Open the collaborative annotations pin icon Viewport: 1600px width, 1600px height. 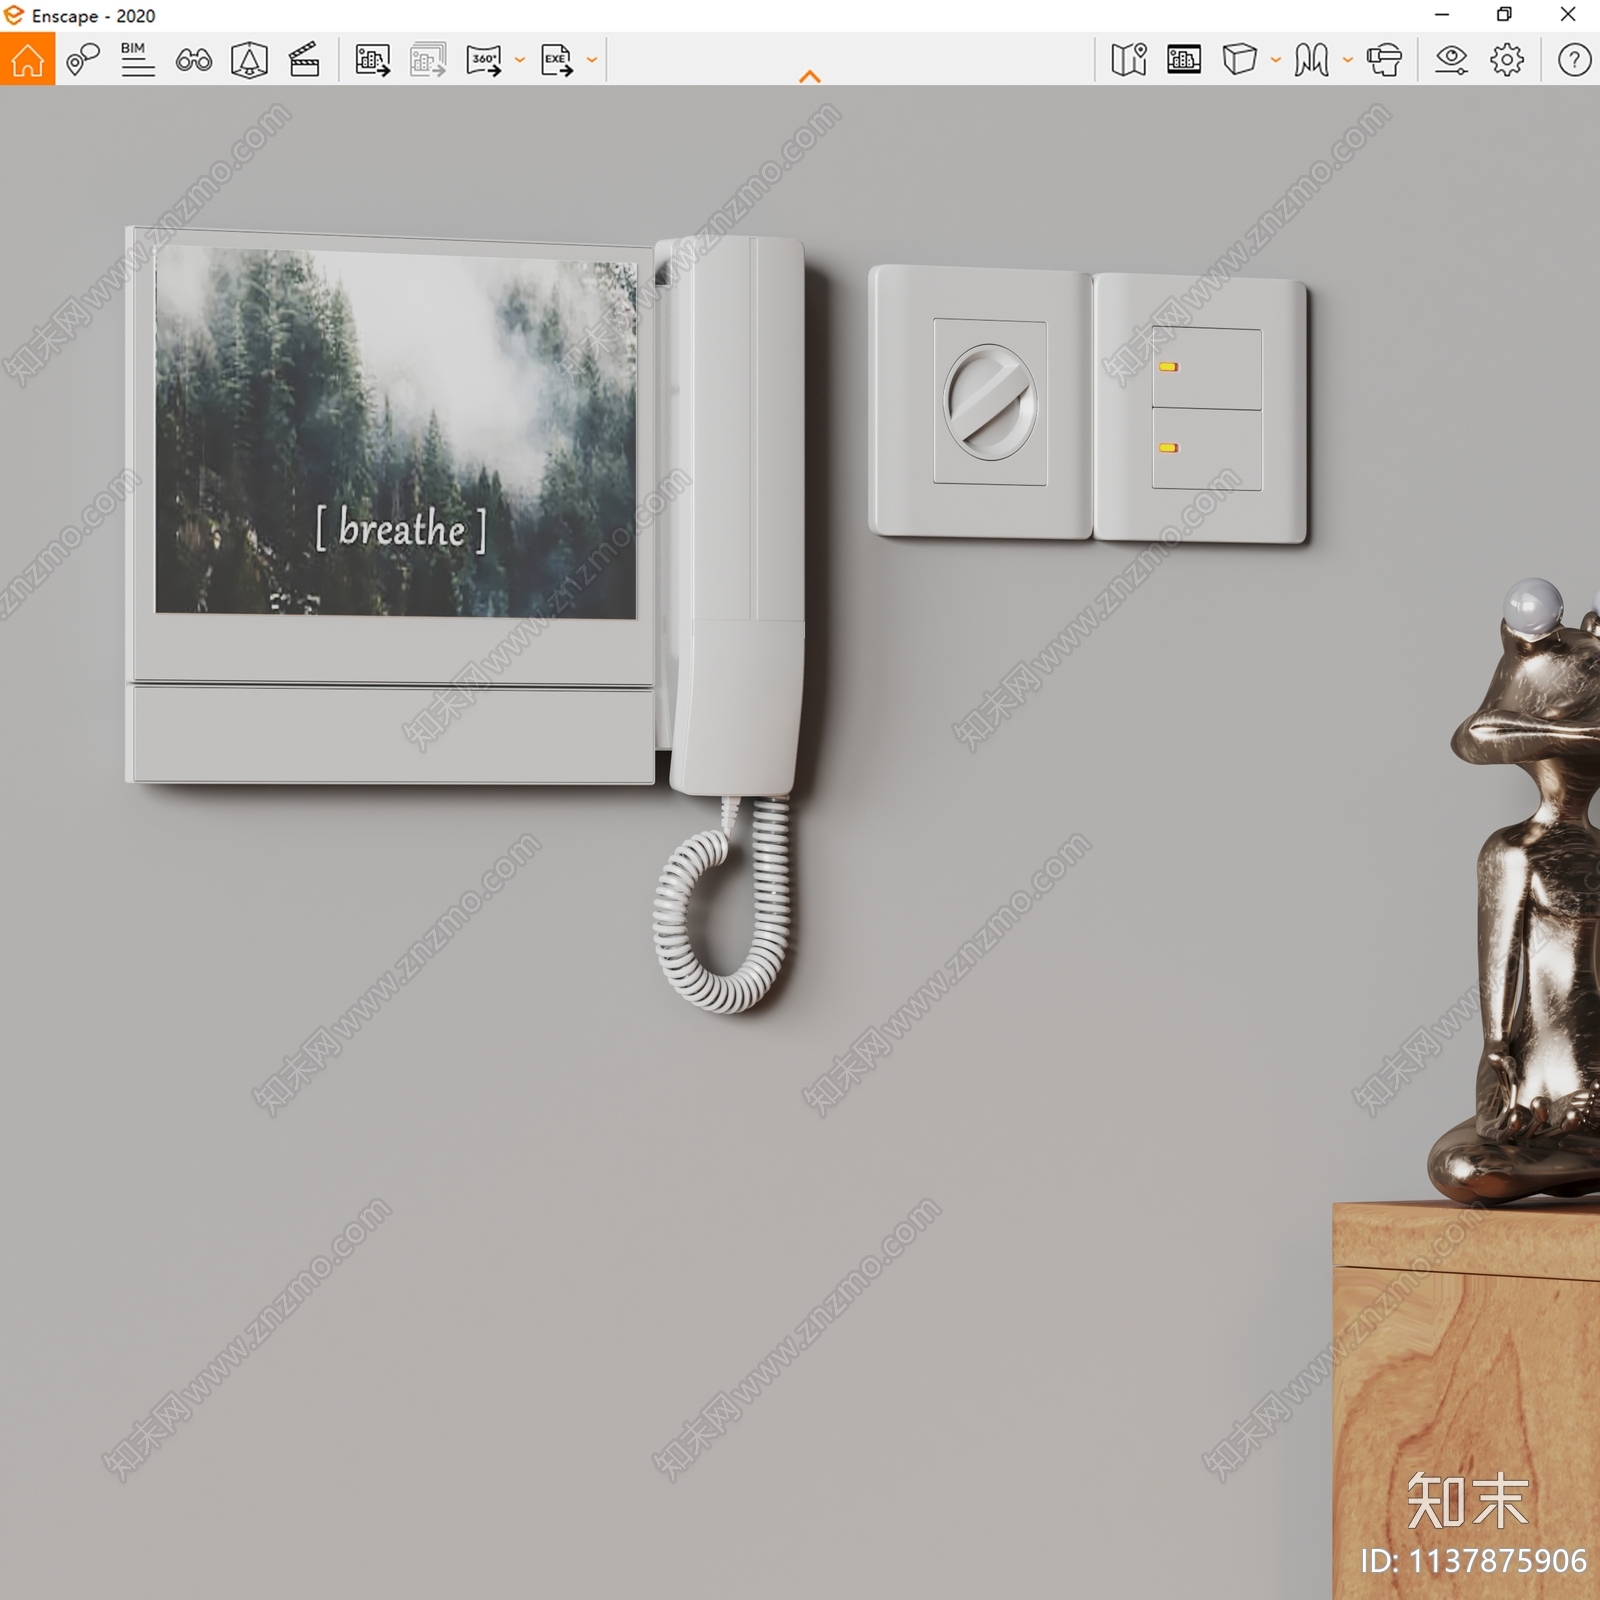point(83,60)
